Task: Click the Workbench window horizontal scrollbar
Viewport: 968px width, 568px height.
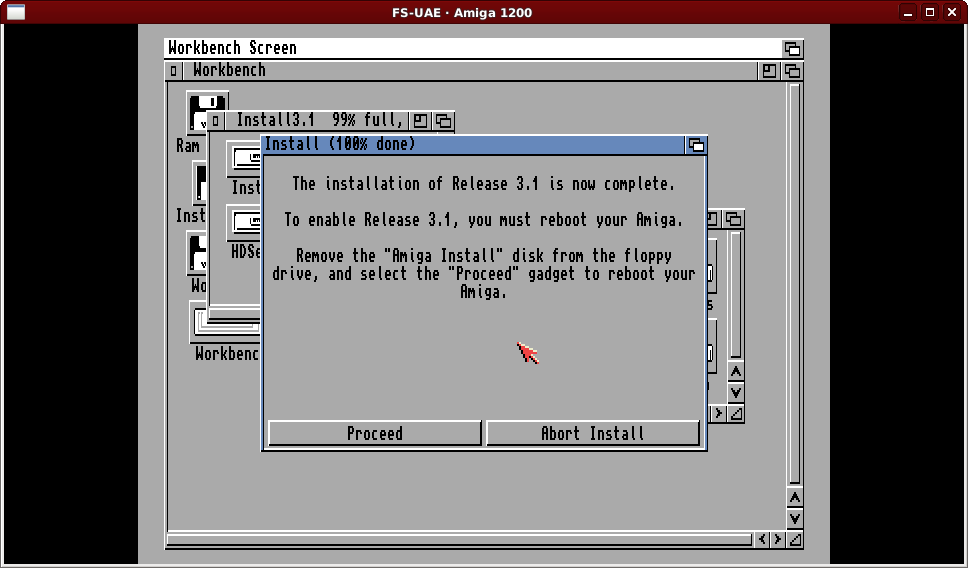Action: tap(460, 540)
